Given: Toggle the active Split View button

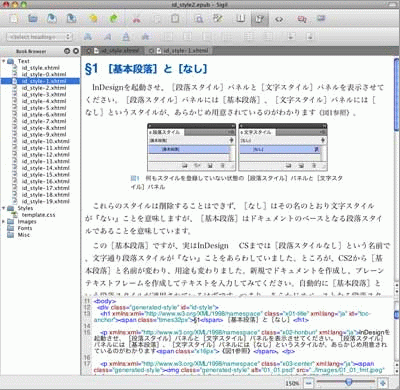Looking at the screenshot, I should (260, 19).
